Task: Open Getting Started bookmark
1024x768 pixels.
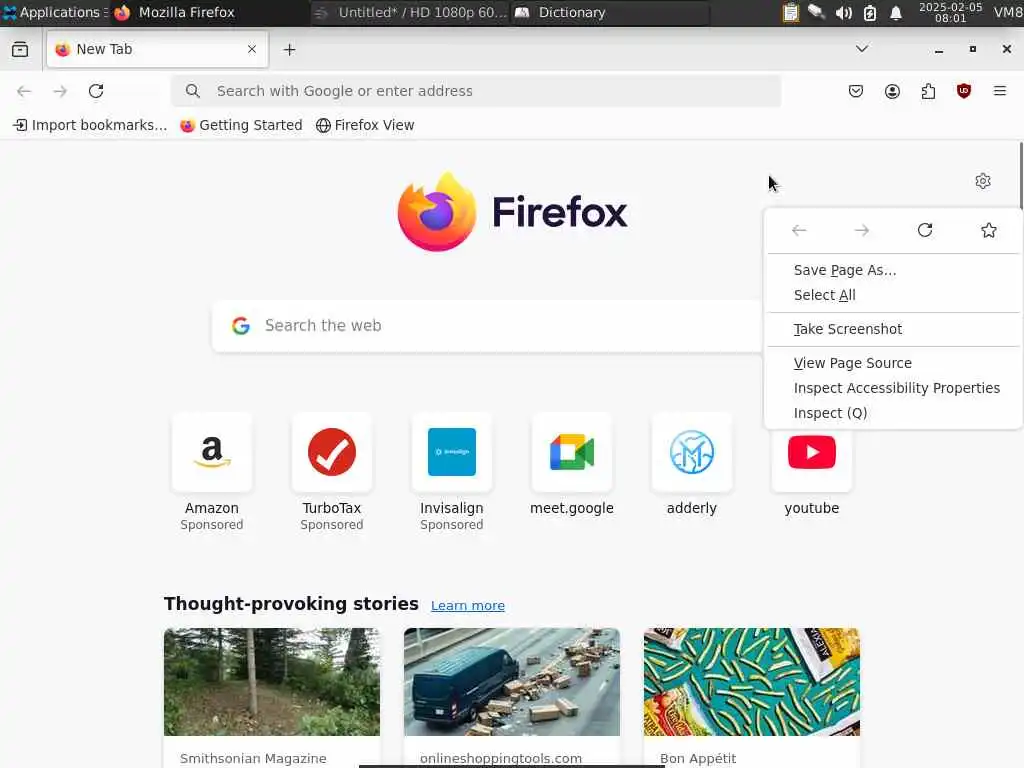Action: (241, 125)
